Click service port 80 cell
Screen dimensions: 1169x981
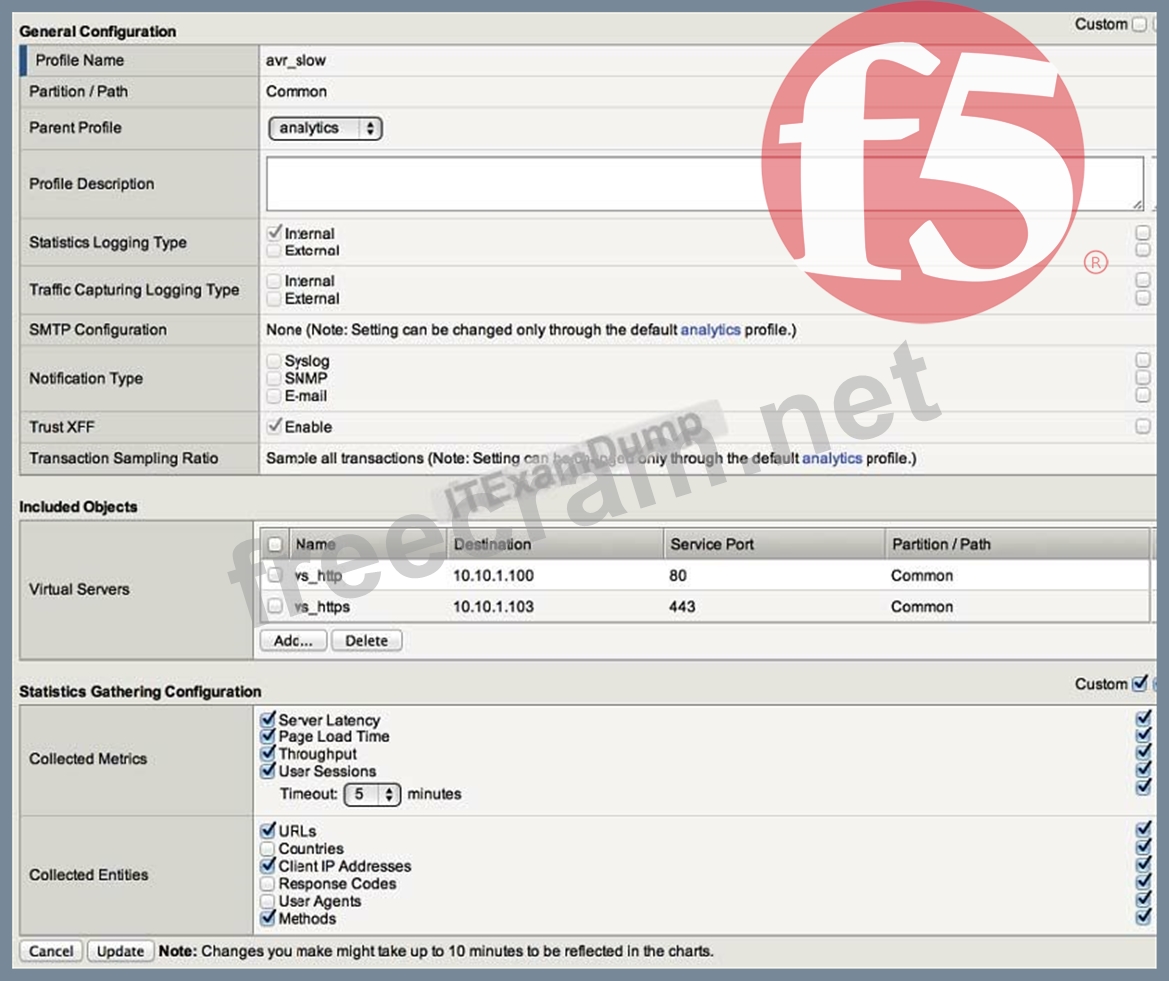(x=677, y=575)
